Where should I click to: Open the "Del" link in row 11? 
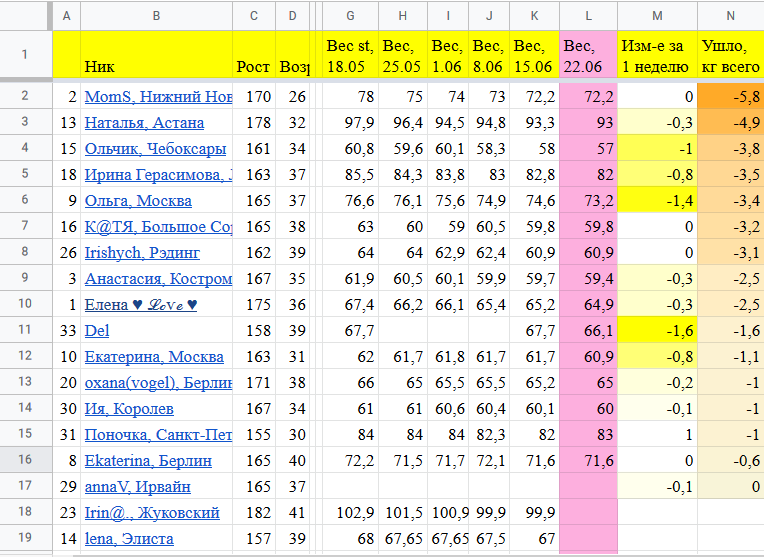(97, 331)
